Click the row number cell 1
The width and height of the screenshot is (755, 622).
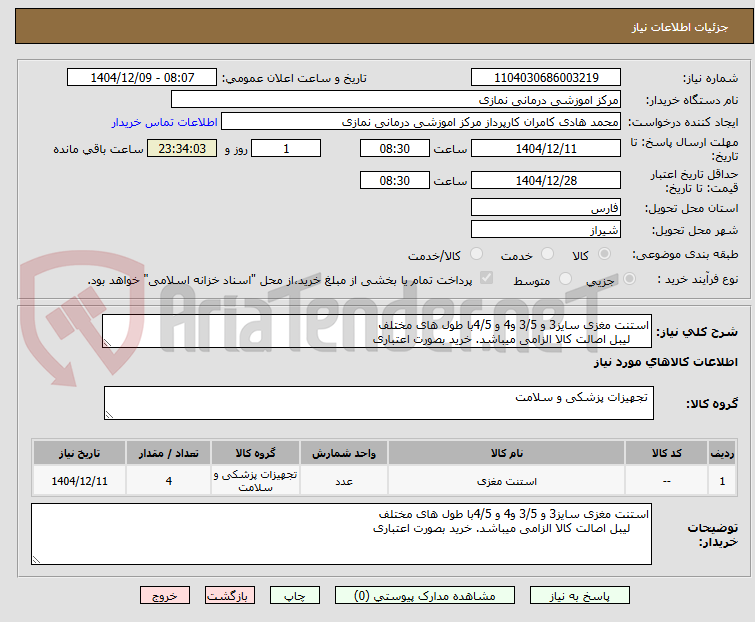(x=722, y=480)
